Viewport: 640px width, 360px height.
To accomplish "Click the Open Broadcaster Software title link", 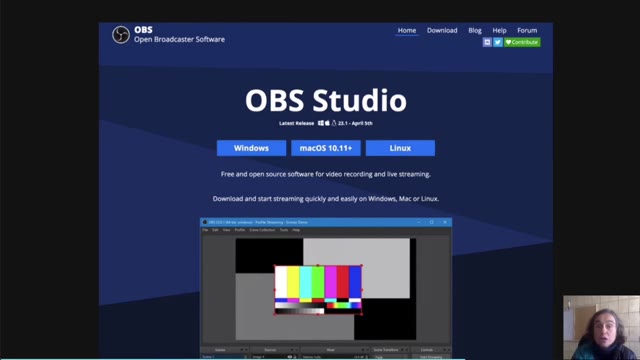I will pyautogui.click(x=179, y=40).
